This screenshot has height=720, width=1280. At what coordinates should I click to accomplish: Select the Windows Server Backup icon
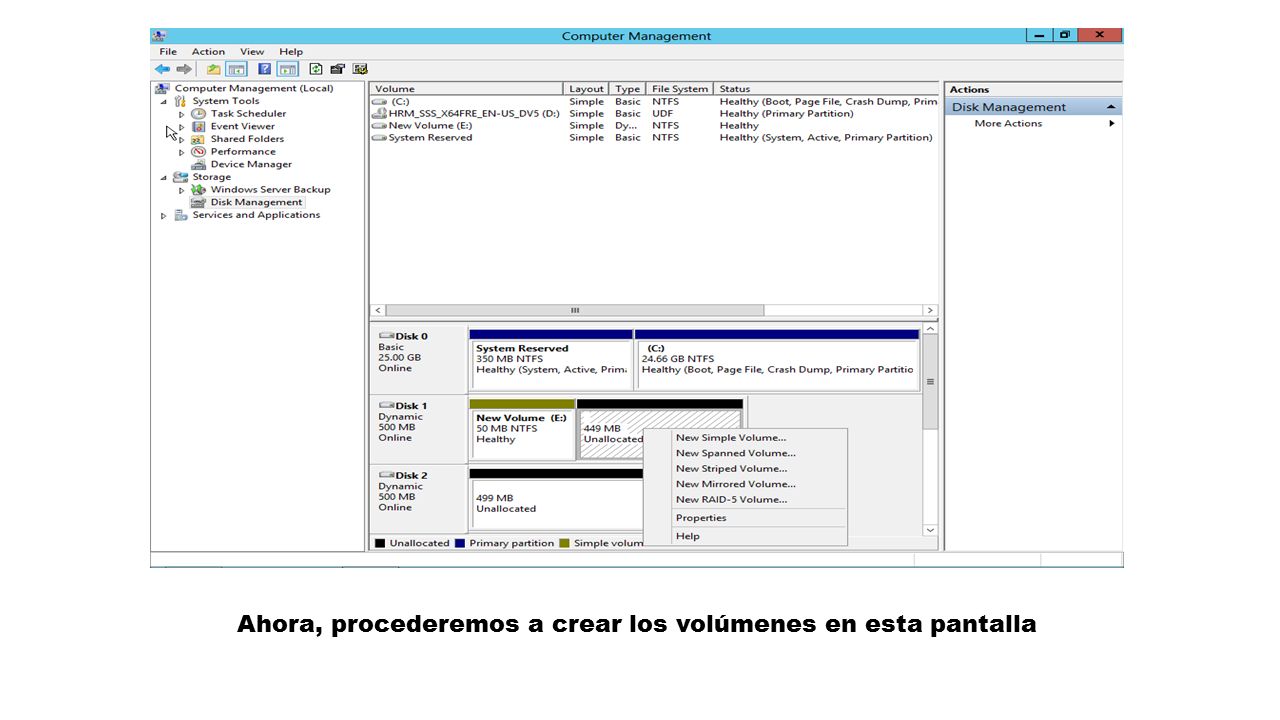[199, 190]
